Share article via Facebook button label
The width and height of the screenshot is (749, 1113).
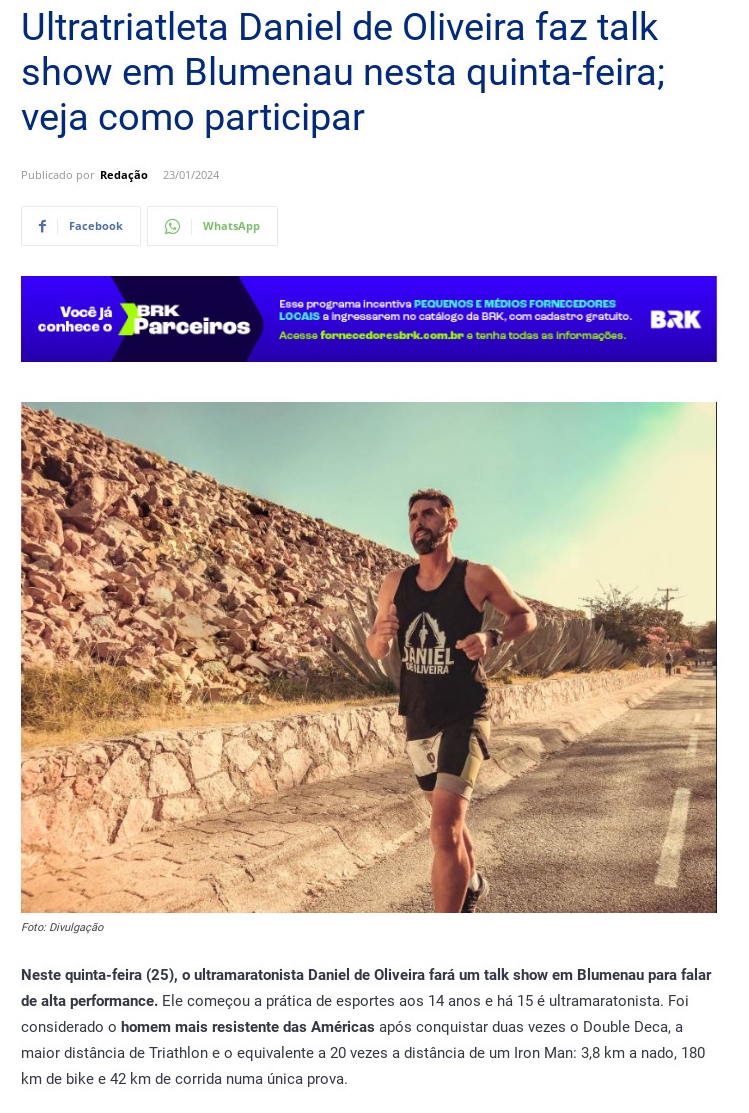pyautogui.click(x=96, y=226)
